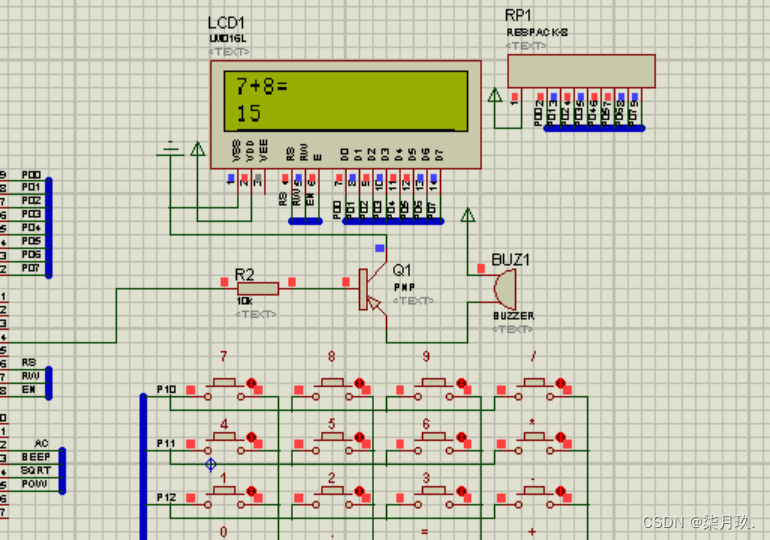Click the SQRT pin label
This screenshot has height=540, width=770.
click(x=35, y=470)
